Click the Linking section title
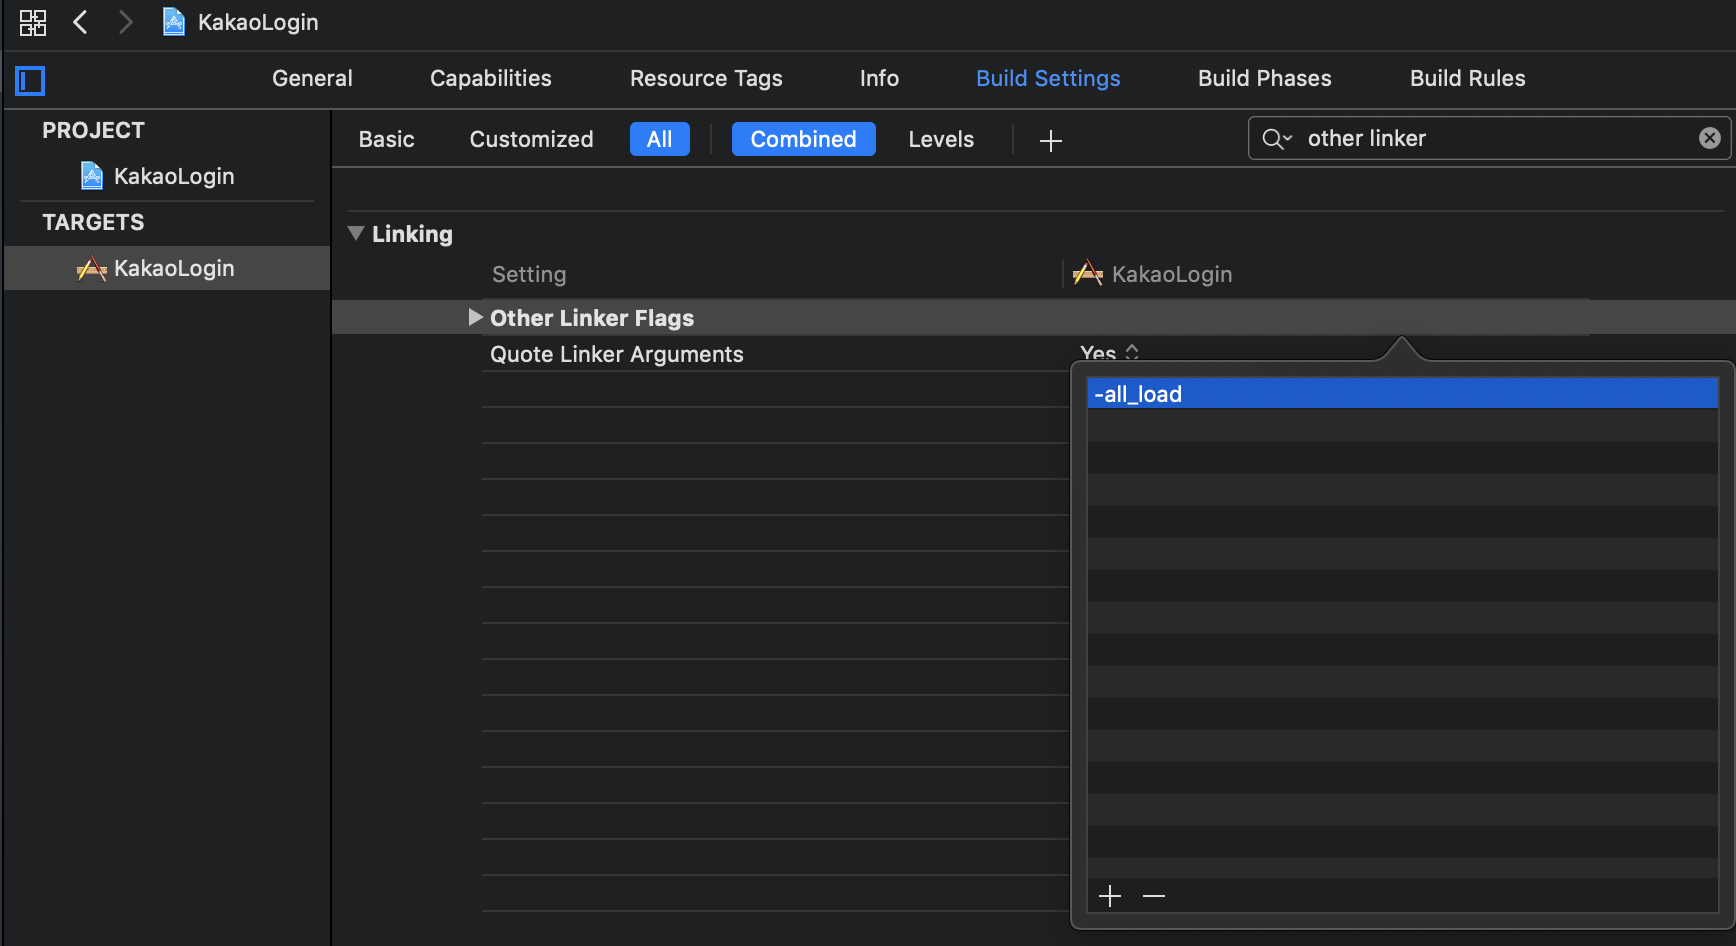The image size is (1736, 946). [x=412, y=234]
